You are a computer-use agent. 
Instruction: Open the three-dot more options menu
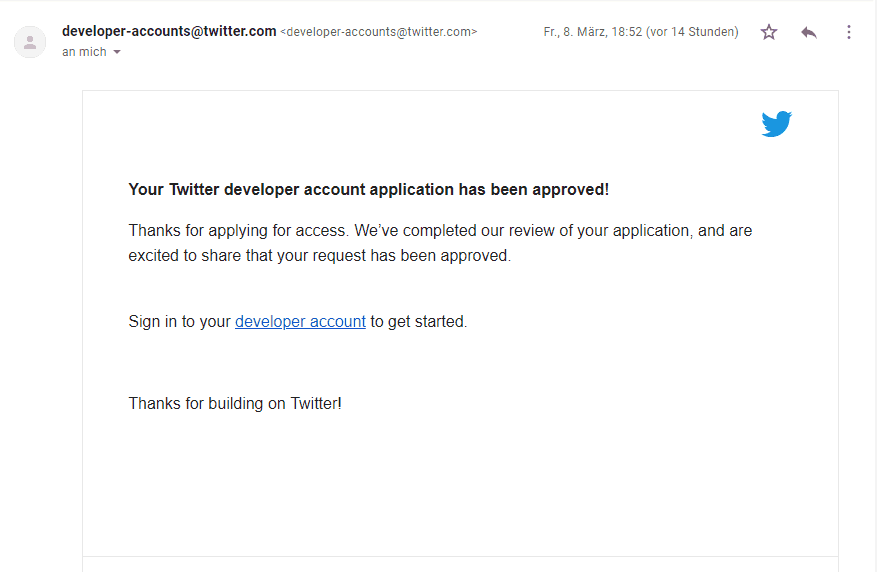pos(848,32)
